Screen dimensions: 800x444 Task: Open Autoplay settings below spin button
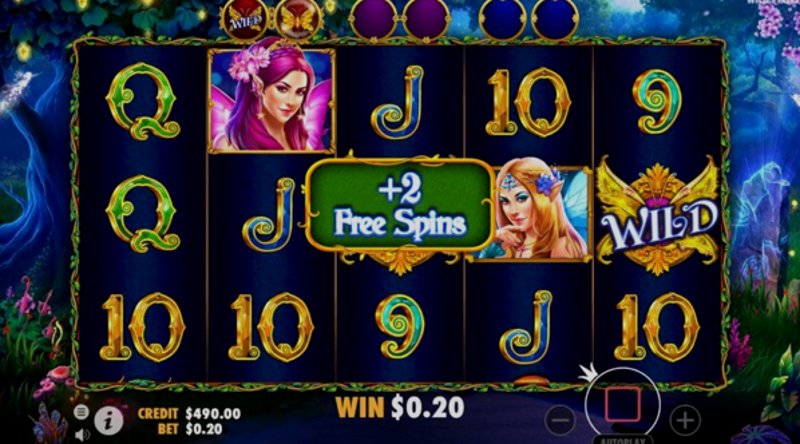coord(622,440)
